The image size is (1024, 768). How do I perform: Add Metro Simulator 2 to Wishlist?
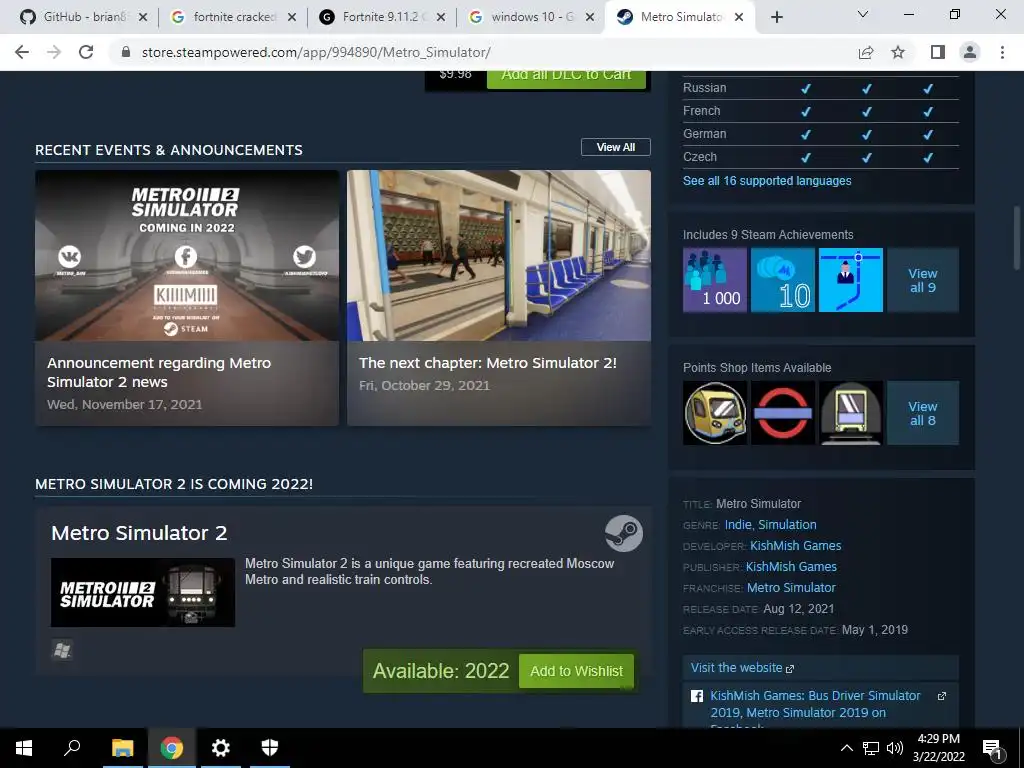click(x=576, y=671)
